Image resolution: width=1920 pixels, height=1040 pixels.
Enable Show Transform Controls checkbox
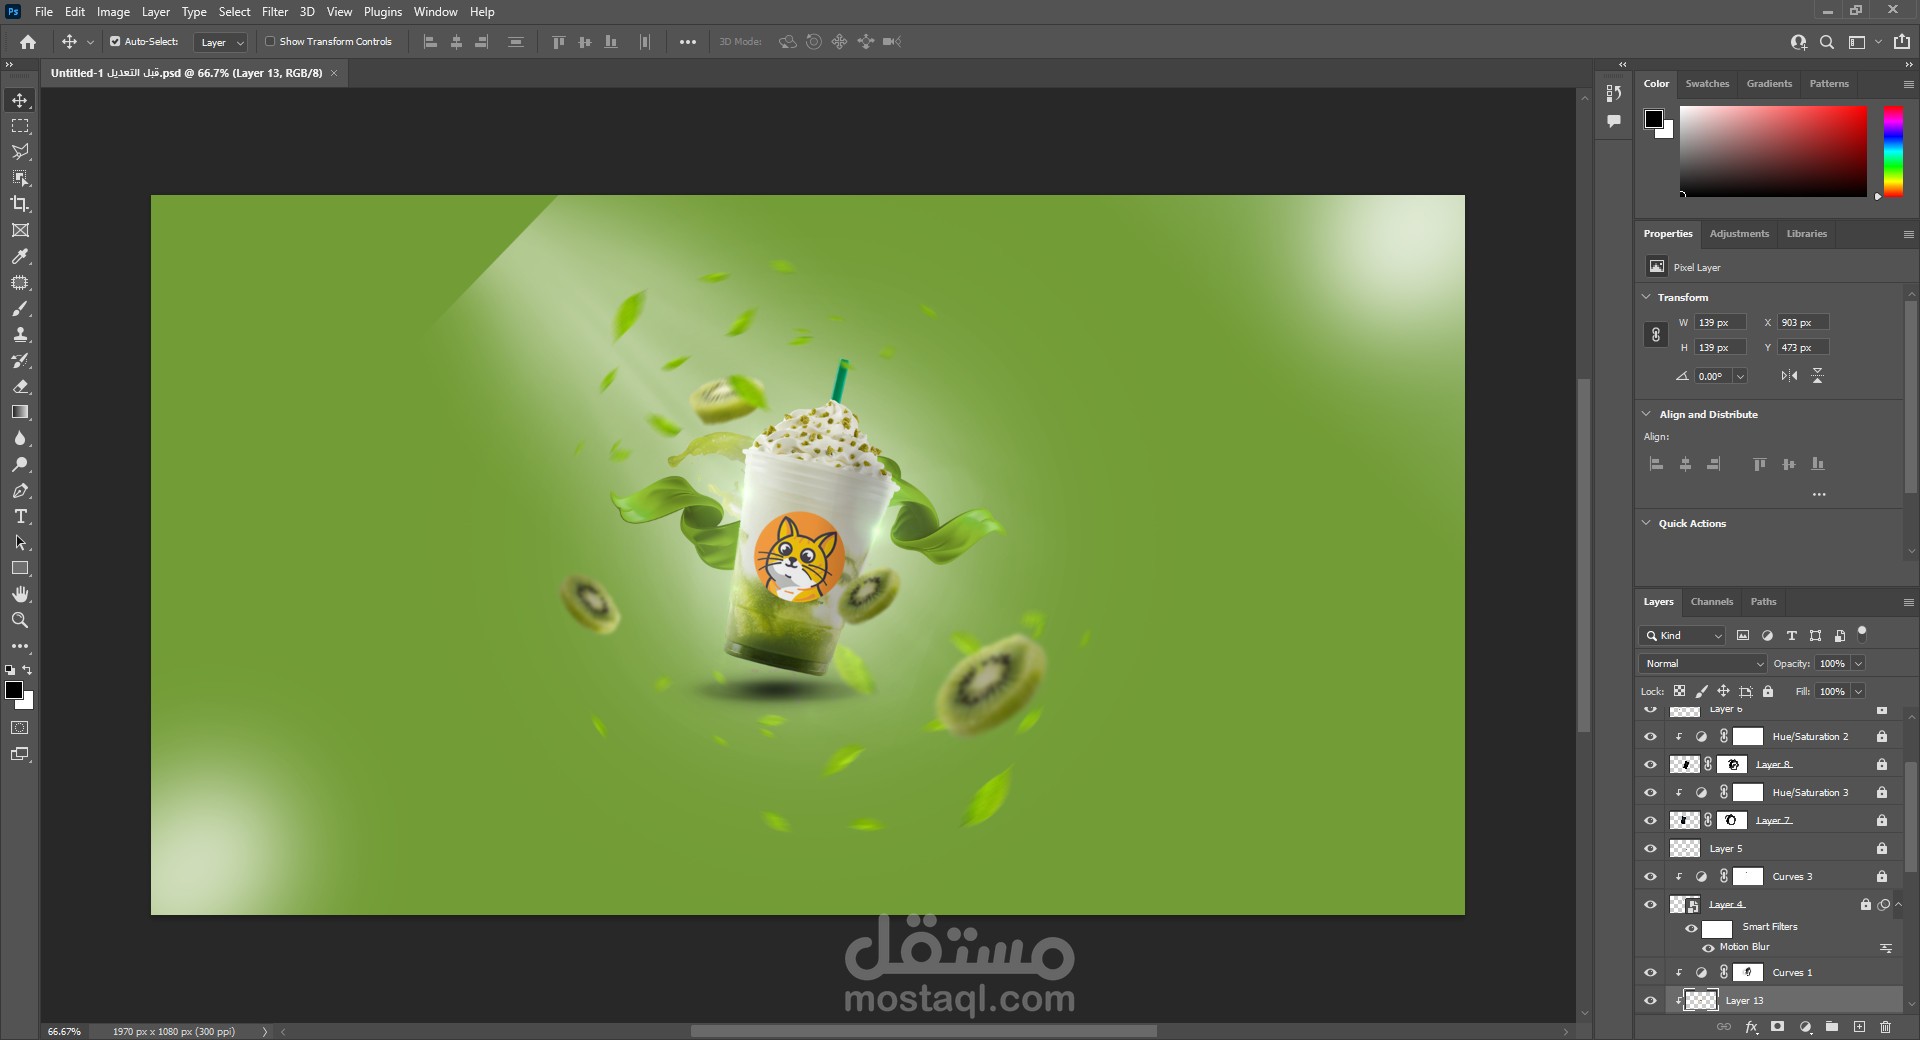[270, 42]
